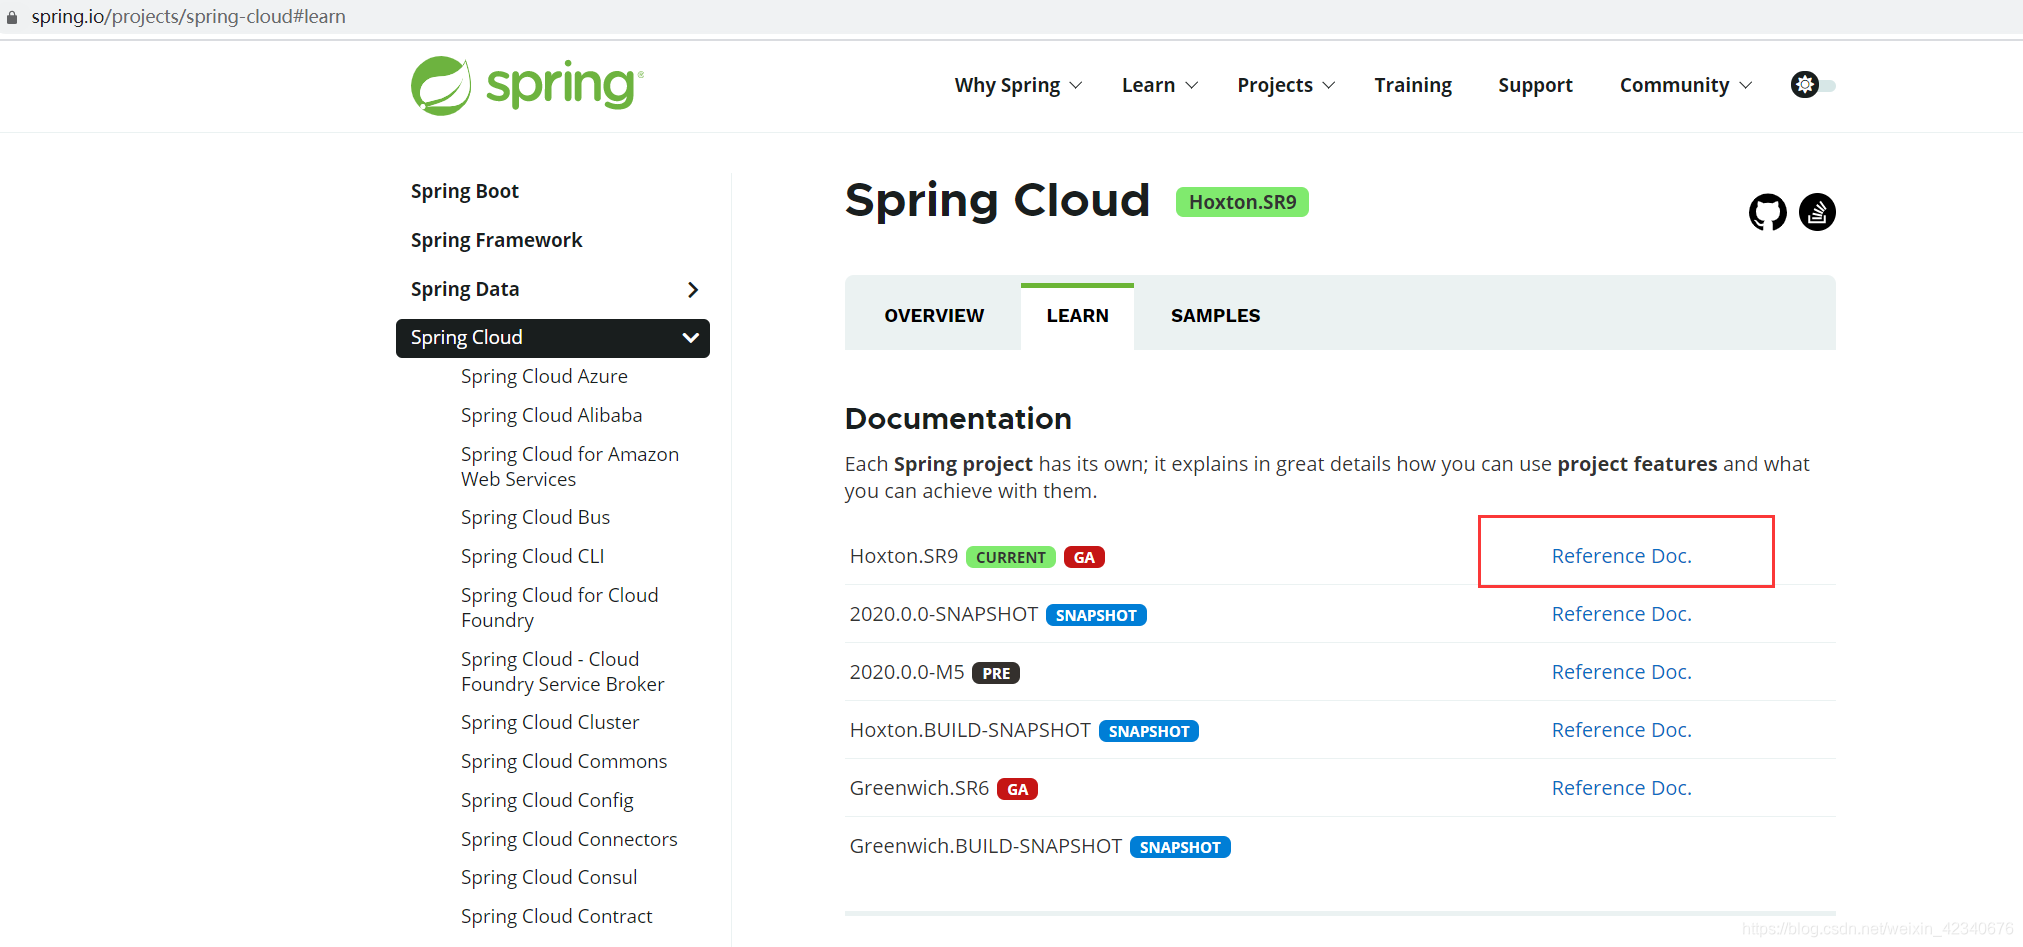Click the Documentation heading
This screenshot has height=947, width=2023.
point(958,419)
